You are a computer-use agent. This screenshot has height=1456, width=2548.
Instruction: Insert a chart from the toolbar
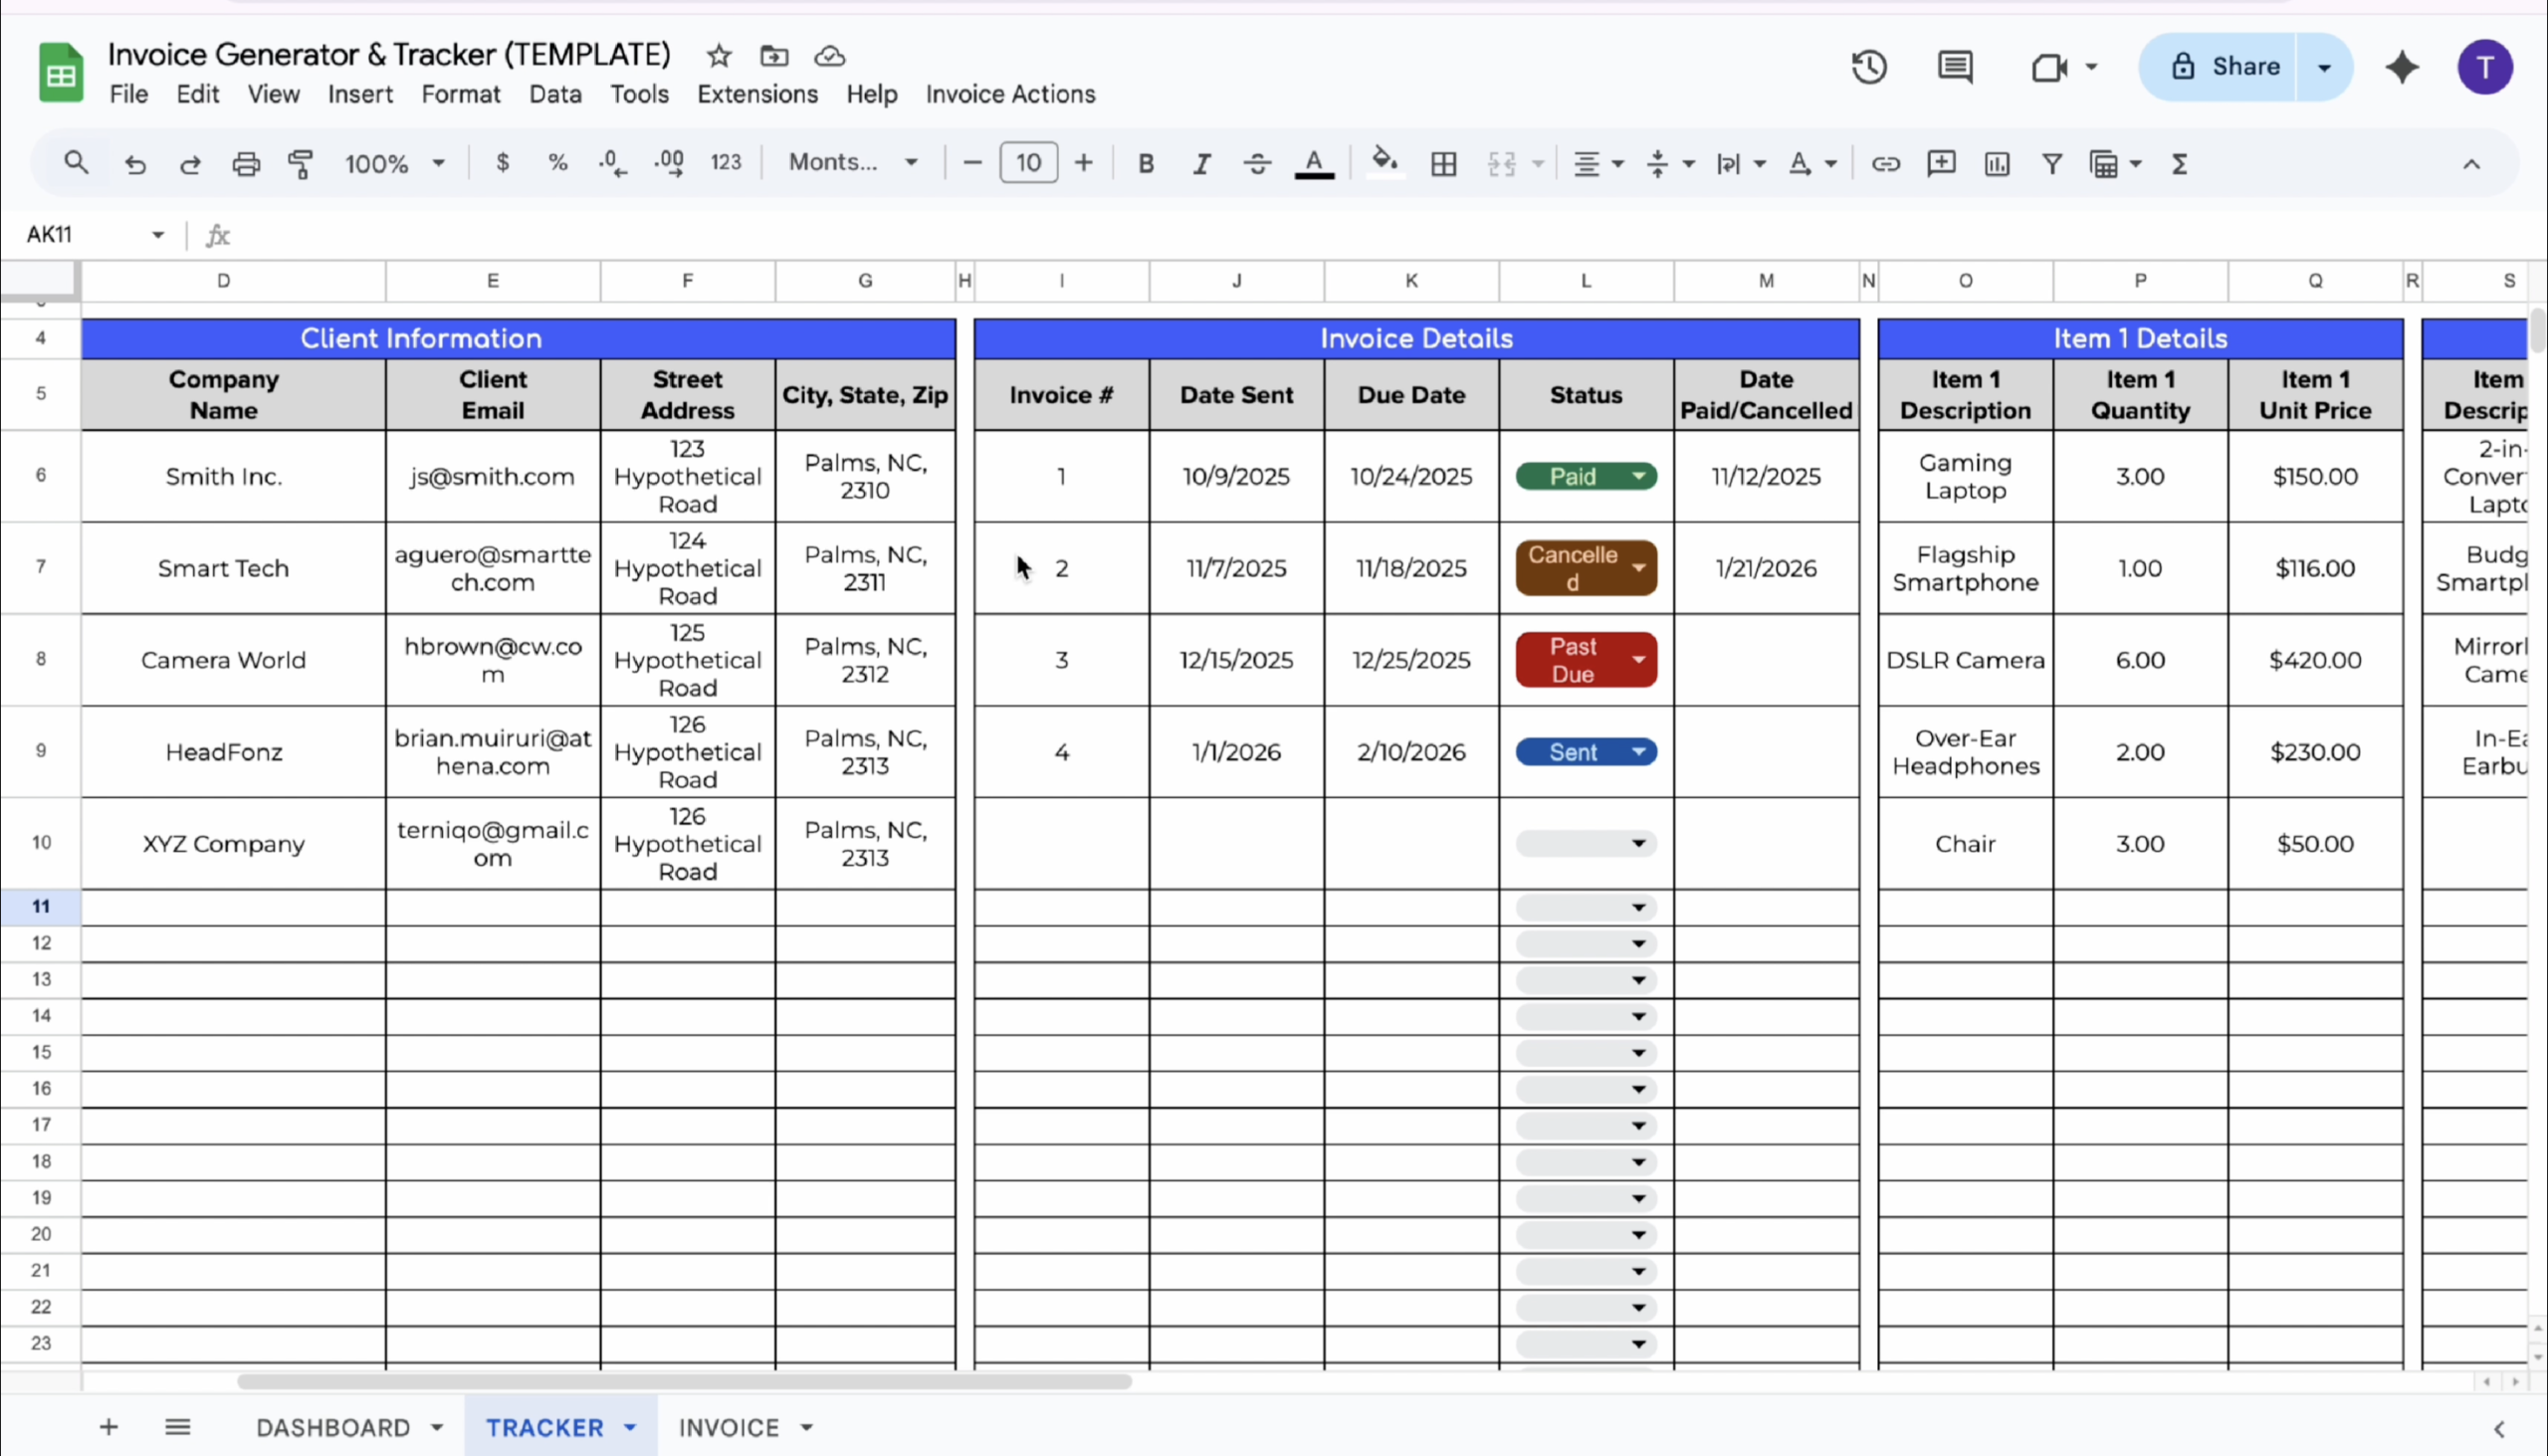[x=1996, y=163]
